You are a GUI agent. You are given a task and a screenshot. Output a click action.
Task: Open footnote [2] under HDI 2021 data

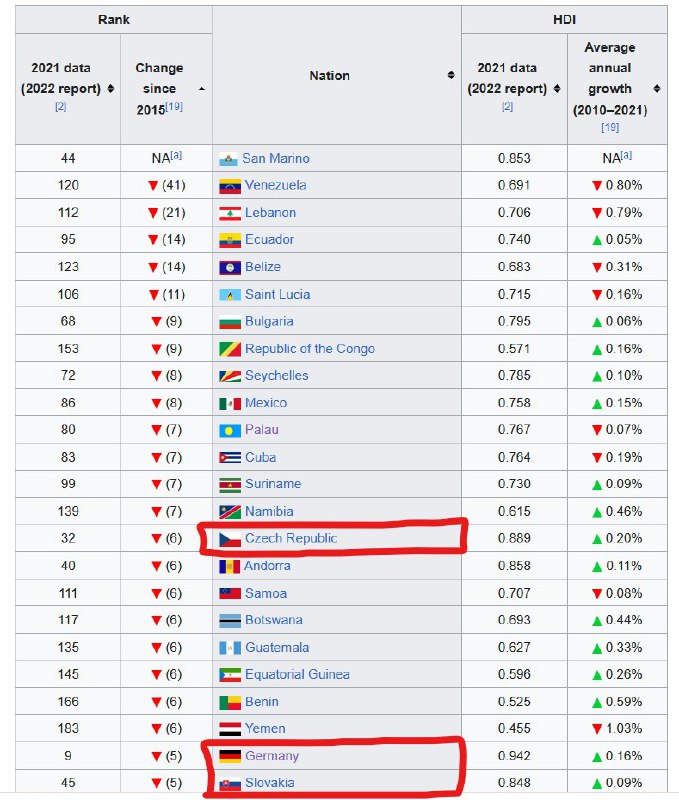507,107
